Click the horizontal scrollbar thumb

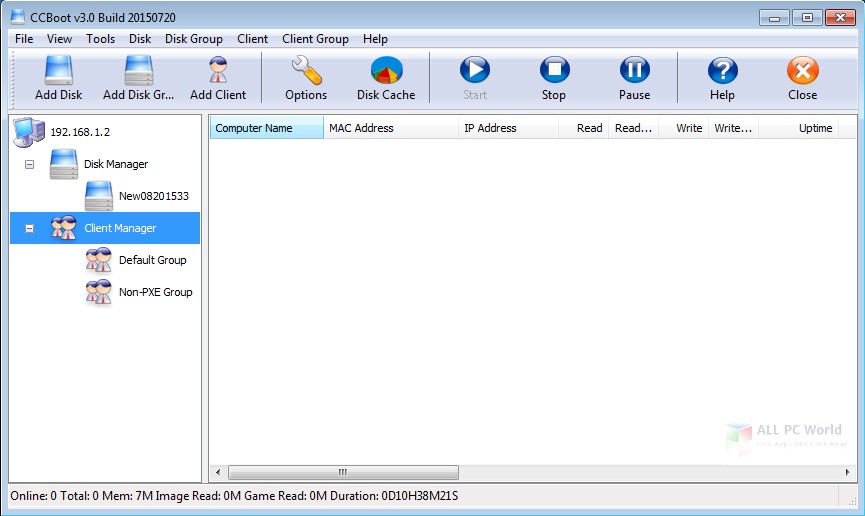(x=343, y=472)
